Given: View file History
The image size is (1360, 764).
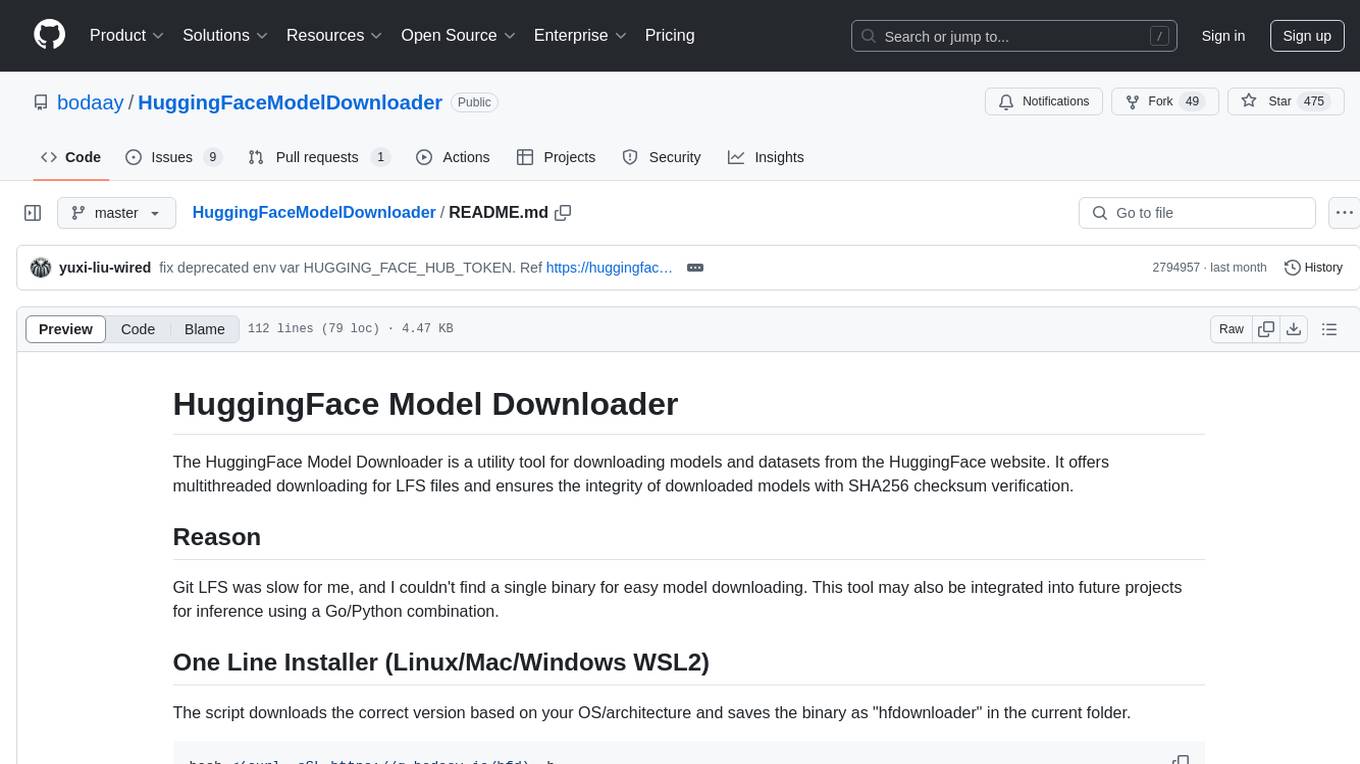Looking at the screenshot, I should [1313, 267].
